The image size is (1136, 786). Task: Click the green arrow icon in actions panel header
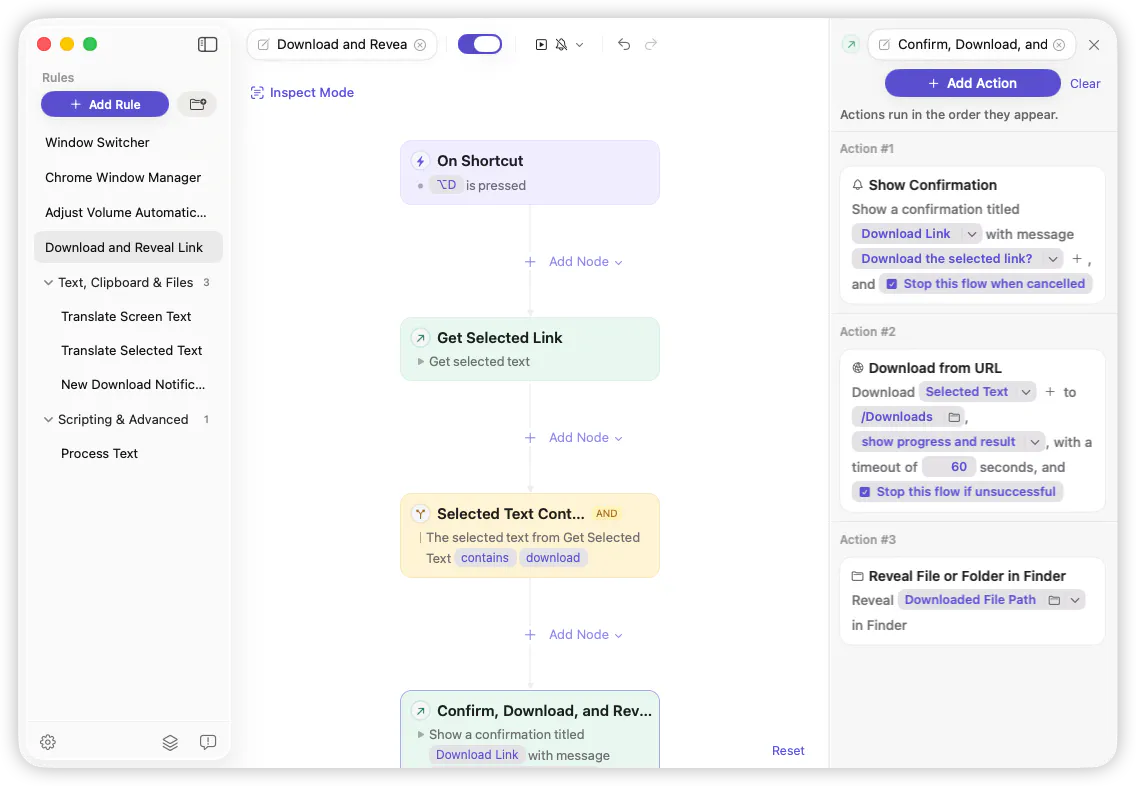(851, 44)
